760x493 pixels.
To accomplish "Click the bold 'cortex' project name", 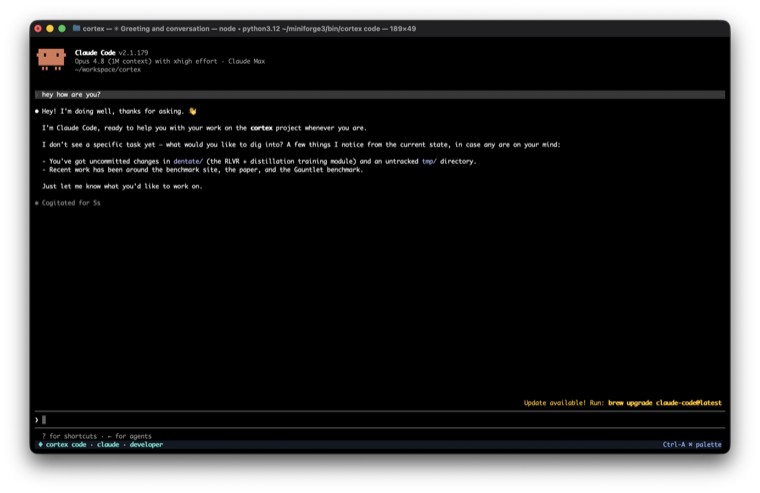I will pos(261,128).
